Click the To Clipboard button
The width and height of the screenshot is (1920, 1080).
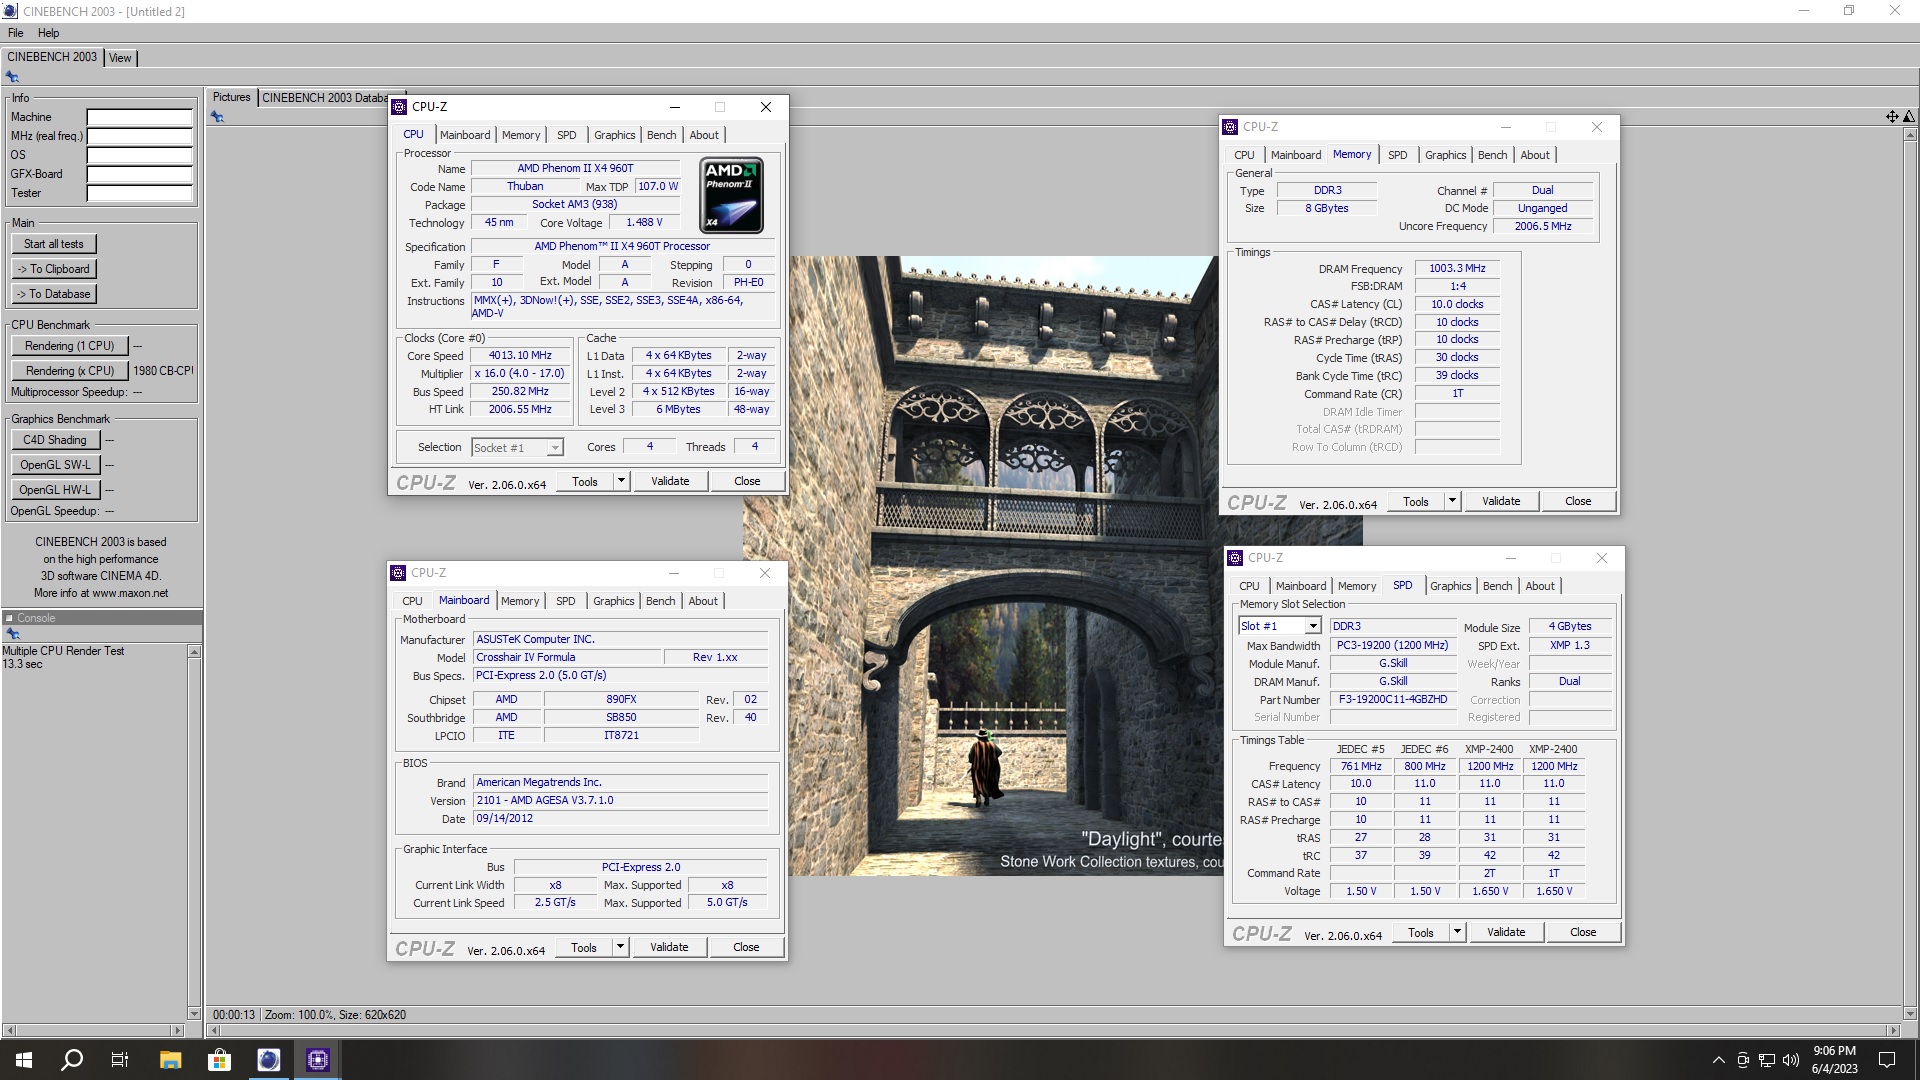(x=54, y=269)
